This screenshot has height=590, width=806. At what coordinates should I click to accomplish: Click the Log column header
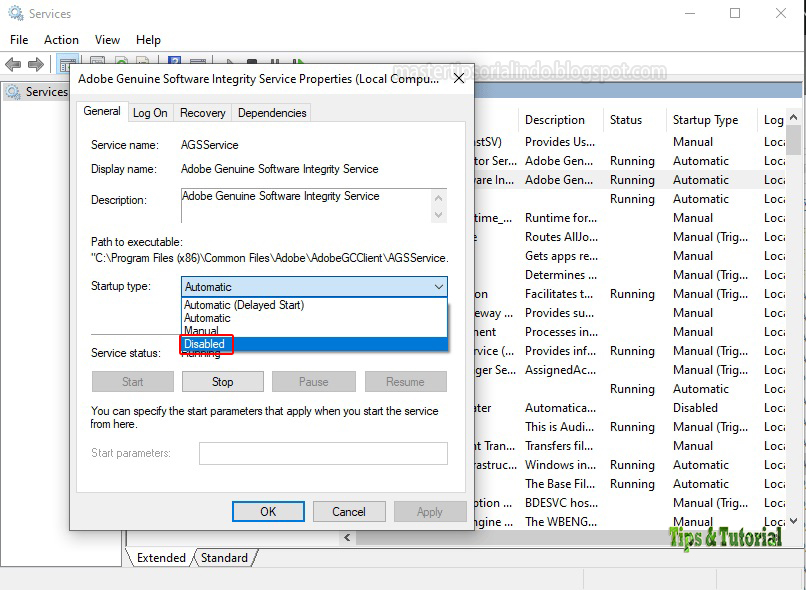point(772,120)
